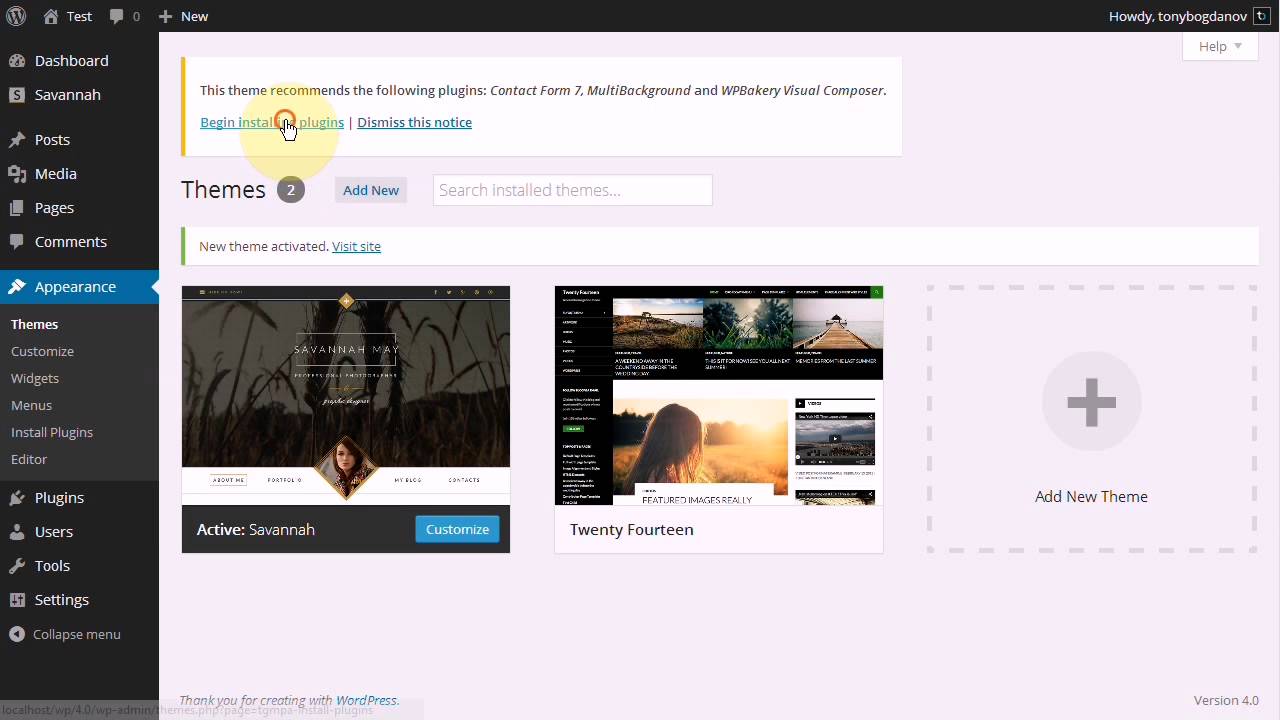Click the Version 4.0 footer text
The width and height of the screenshot is (1280, 720).
point(1226,700)
